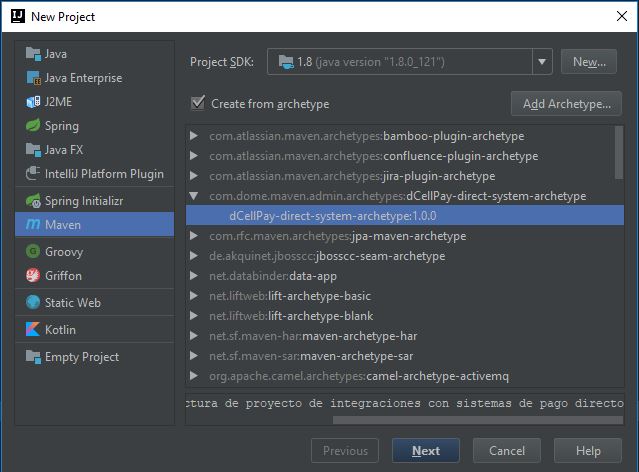Click the New SDK button
The width and height of the screenshot is (639, 472).
(x=588, y=62)
